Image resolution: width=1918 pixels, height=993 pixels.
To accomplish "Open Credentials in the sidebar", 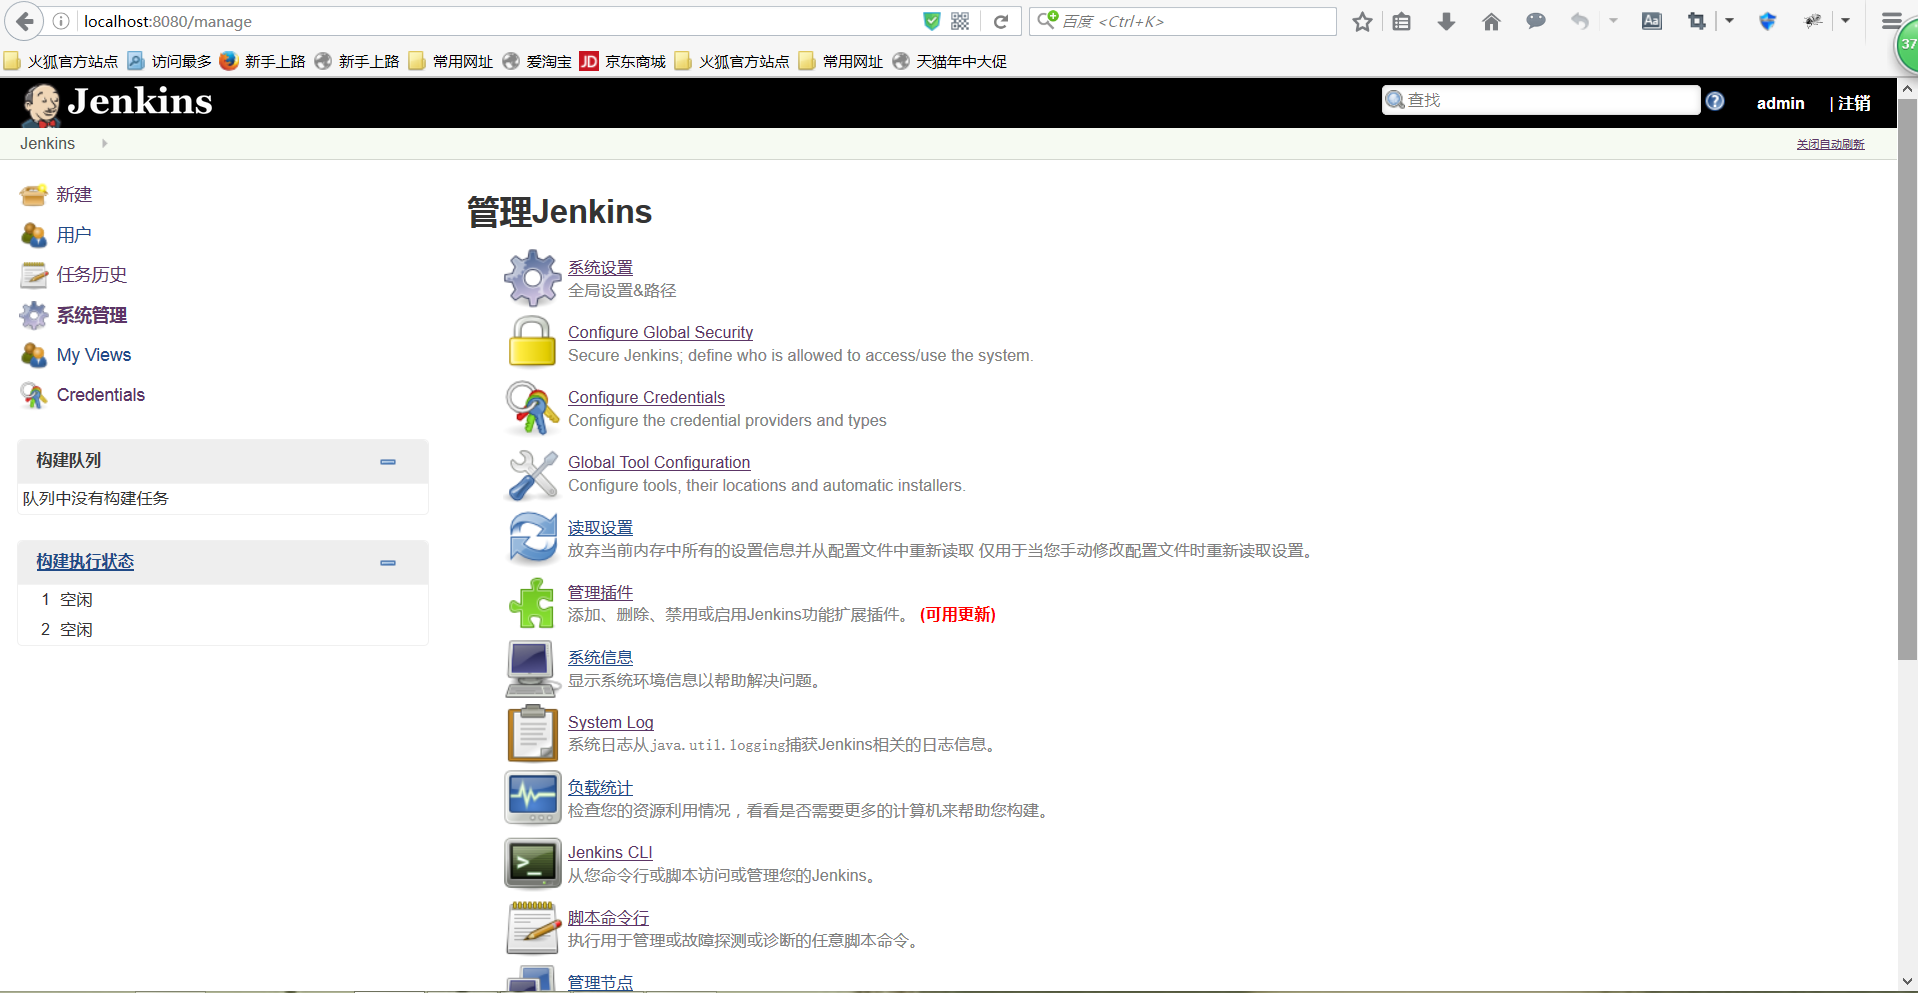I will click(x=101, y=395).
